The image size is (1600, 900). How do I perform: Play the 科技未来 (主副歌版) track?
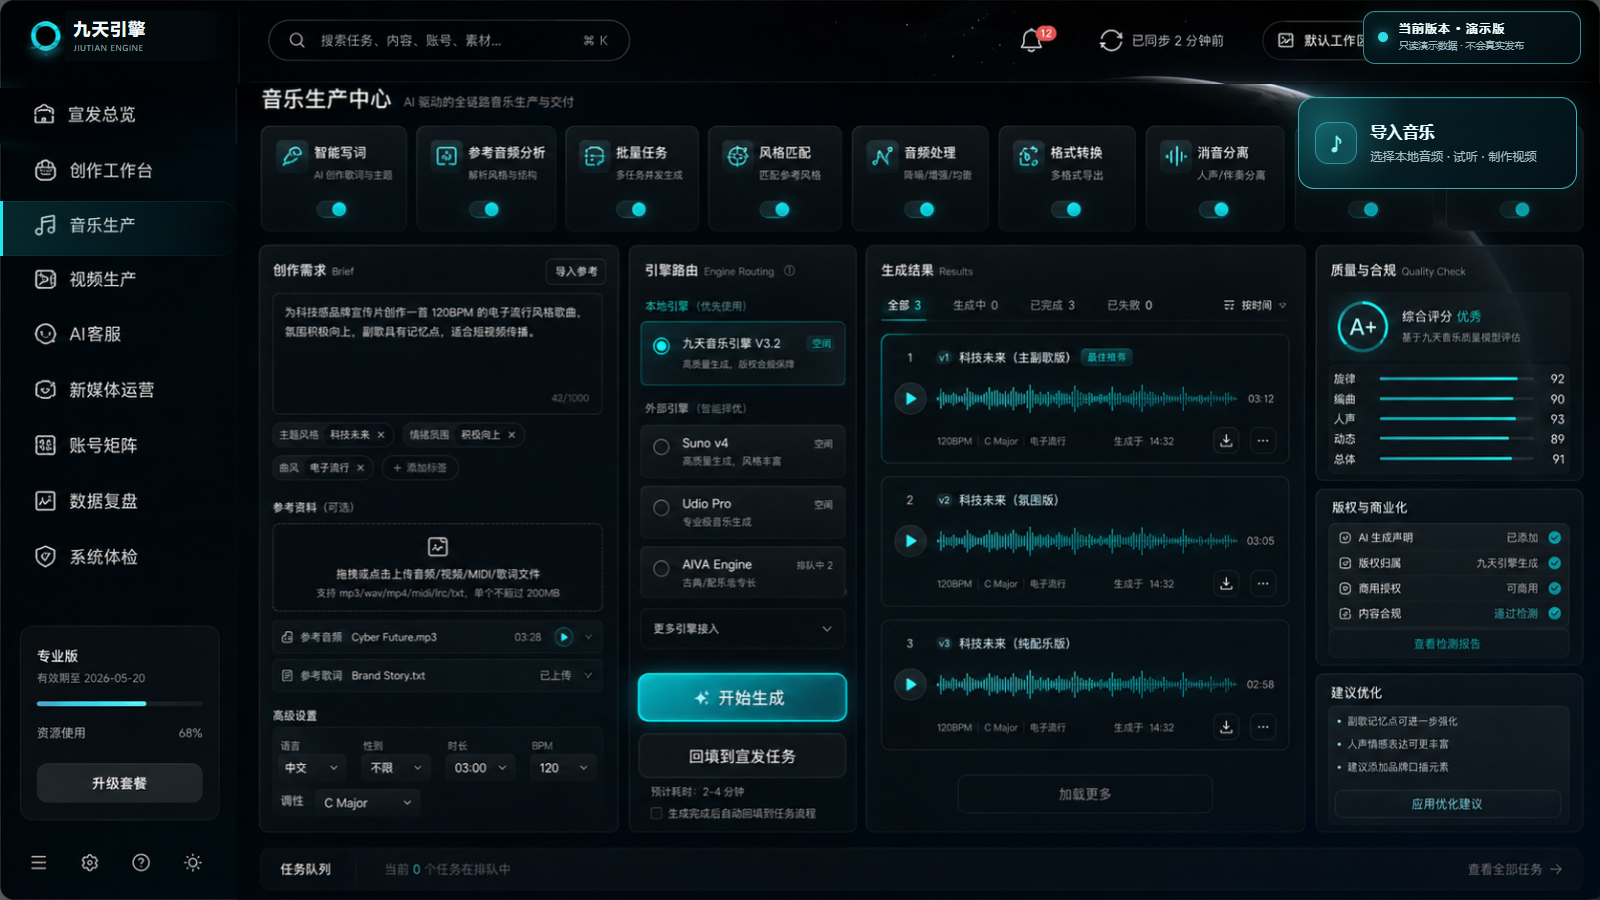coord(910,398)
